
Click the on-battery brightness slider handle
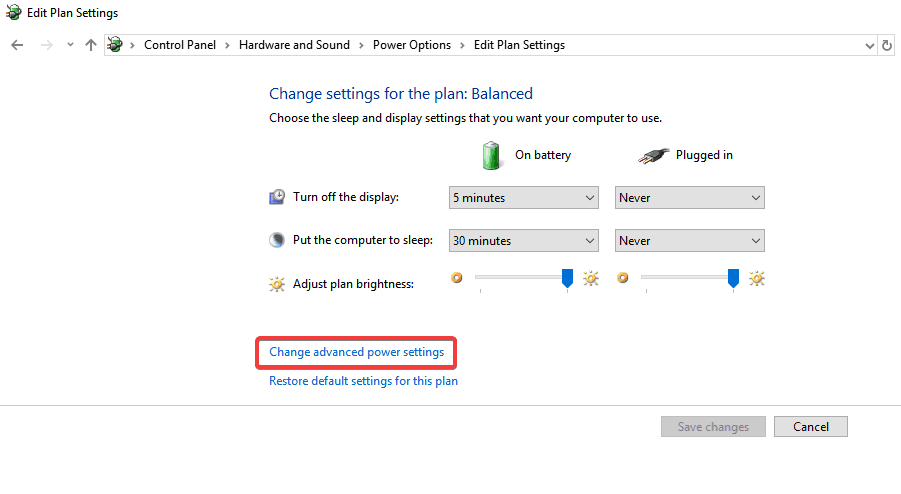tap(568, 277)
